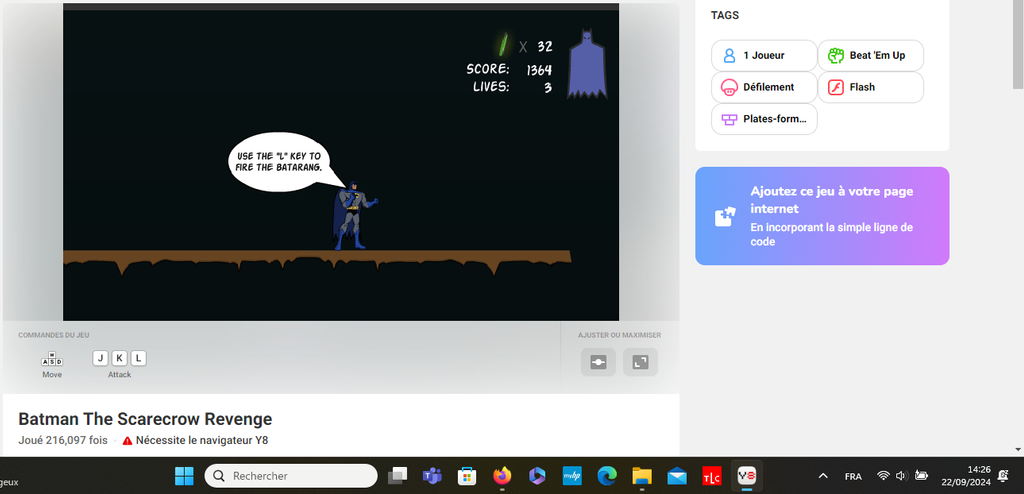1024x494 pixels.
Task: Open the FRA language input switcher
Action: [x=853, y=476]
